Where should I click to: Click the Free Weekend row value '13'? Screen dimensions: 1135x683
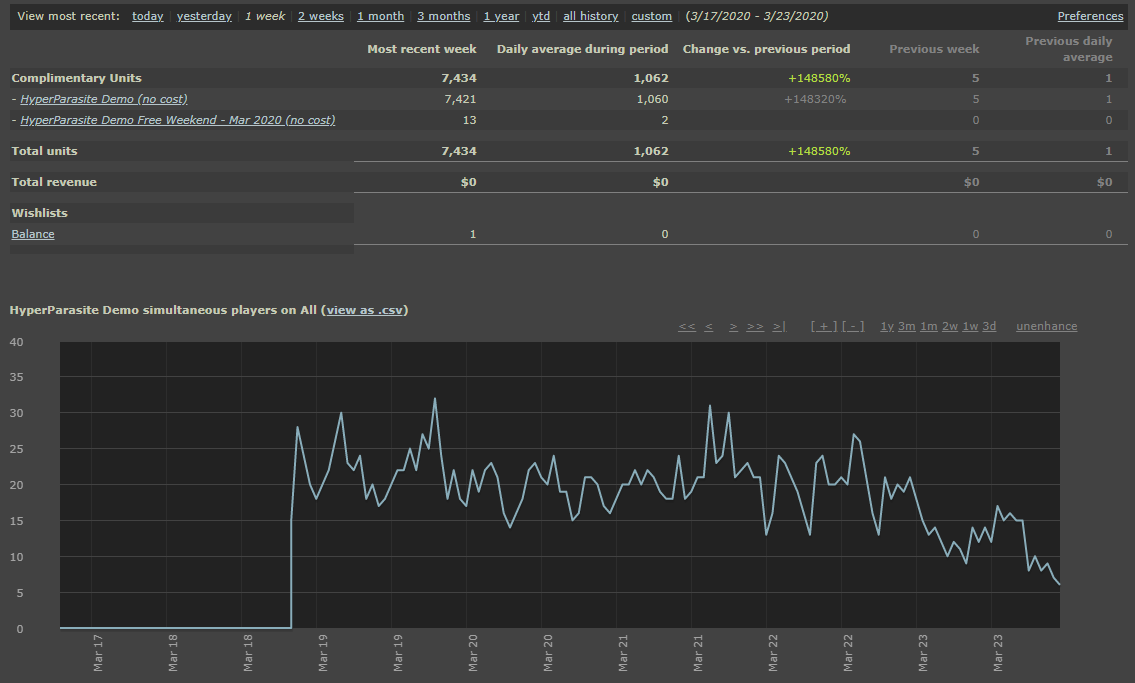pos(470,120)
